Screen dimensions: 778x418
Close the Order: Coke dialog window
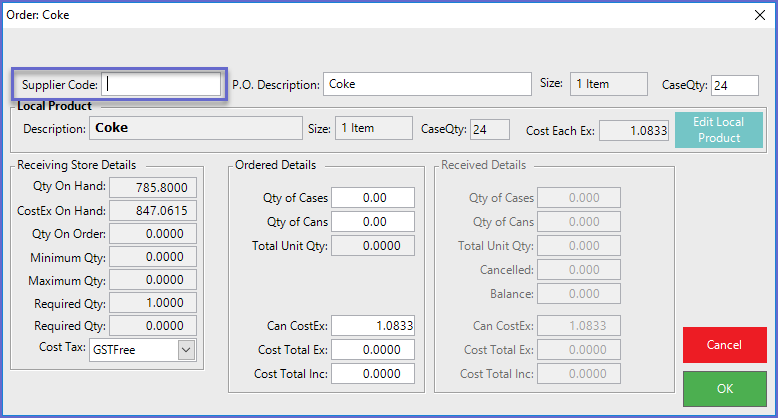755,15
